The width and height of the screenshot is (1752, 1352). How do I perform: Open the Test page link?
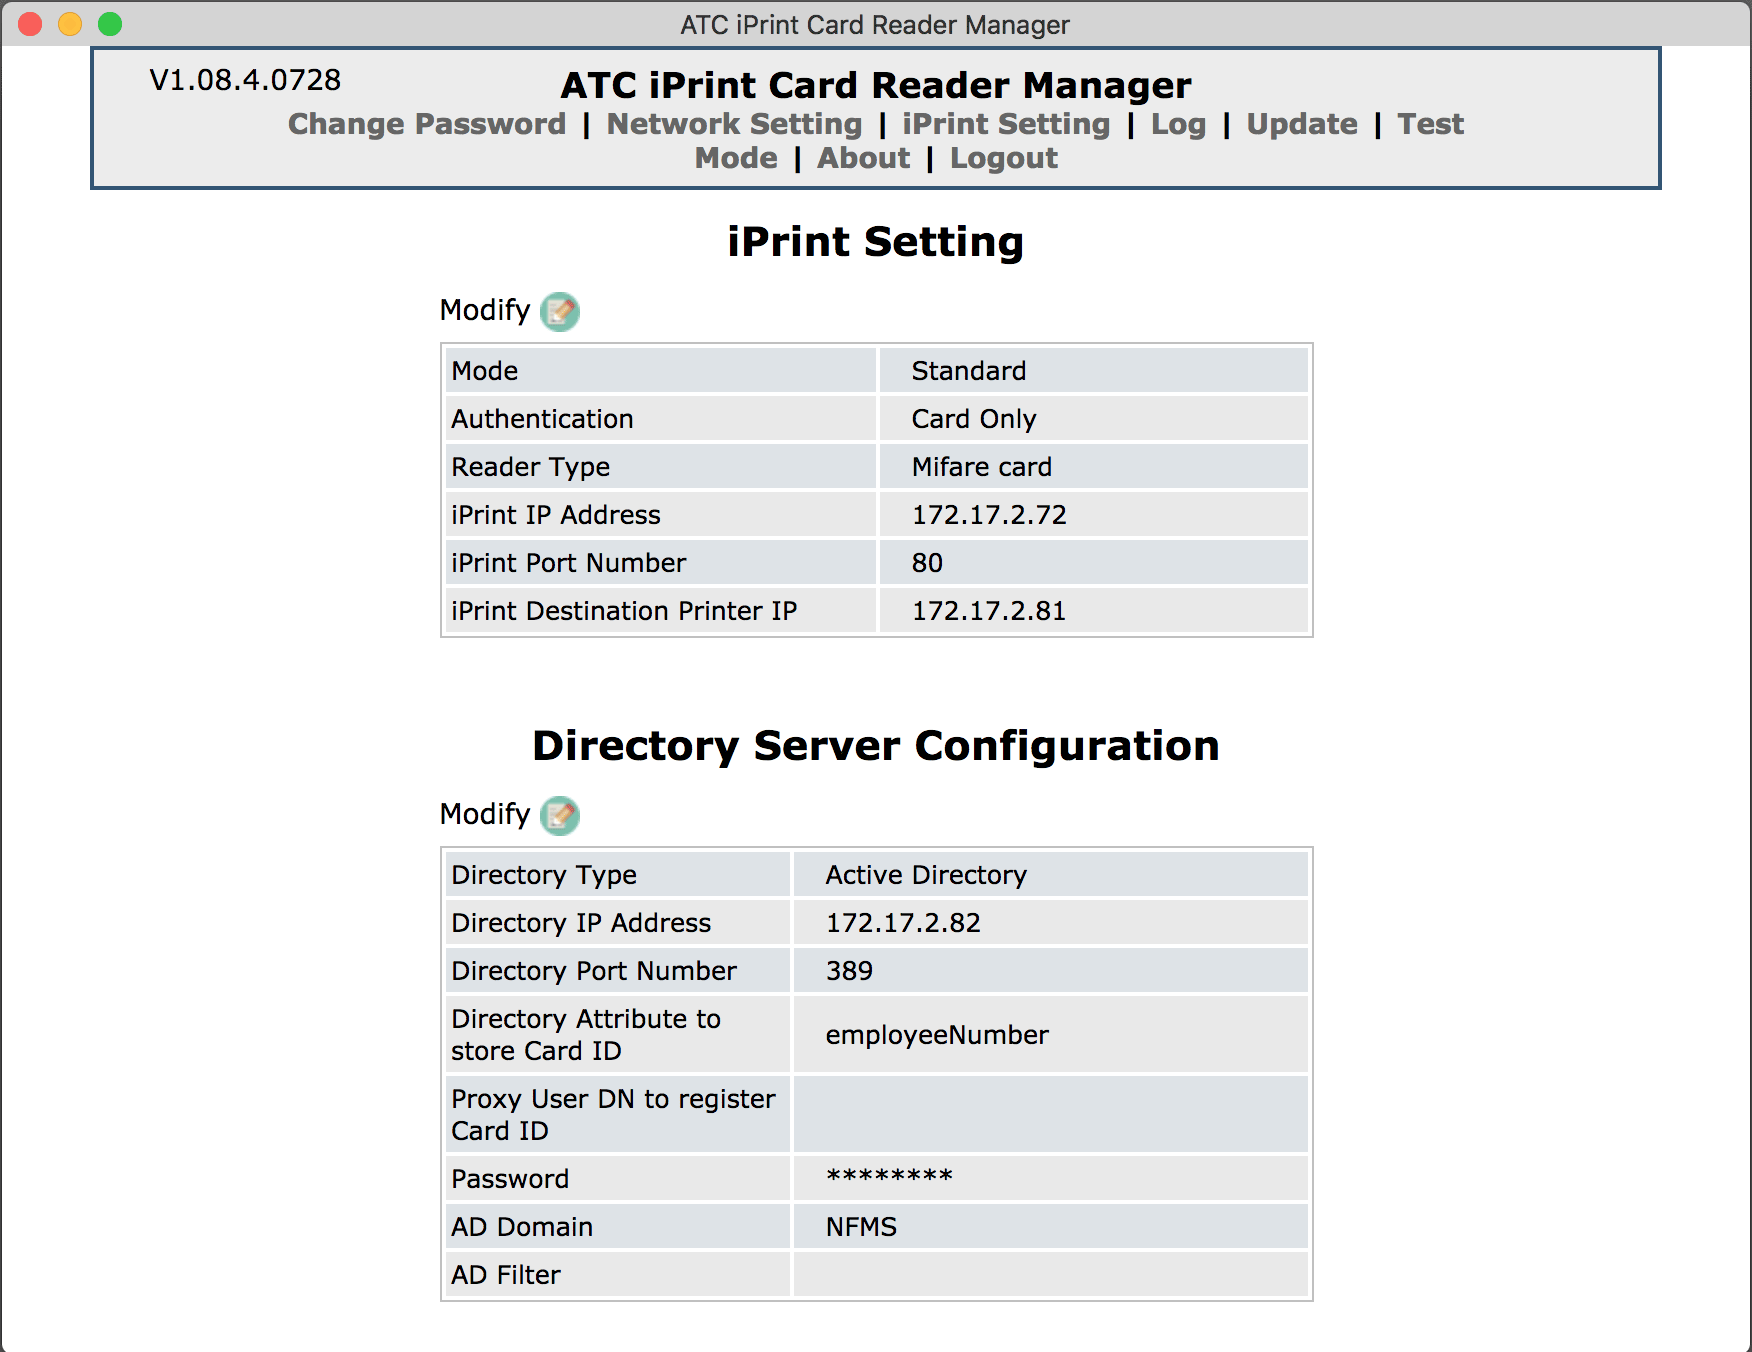pos(1430,124)
